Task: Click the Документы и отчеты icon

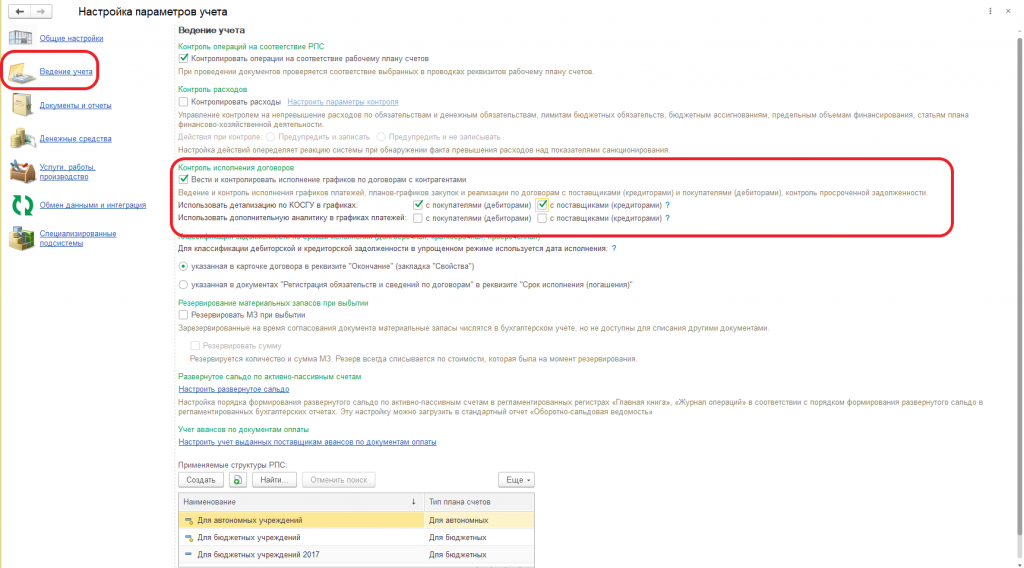Action: pos(22,105)
